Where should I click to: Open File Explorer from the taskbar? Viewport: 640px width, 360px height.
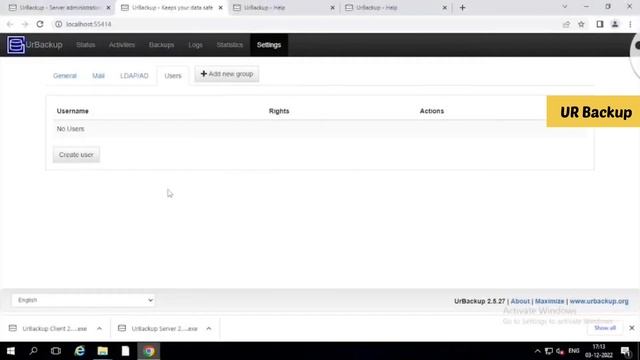click(x=102, y=351)
